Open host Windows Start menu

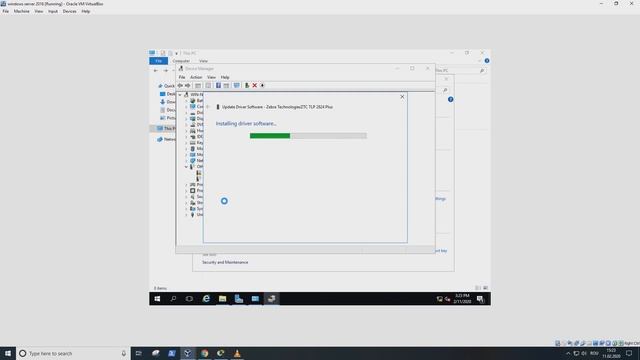8,353
